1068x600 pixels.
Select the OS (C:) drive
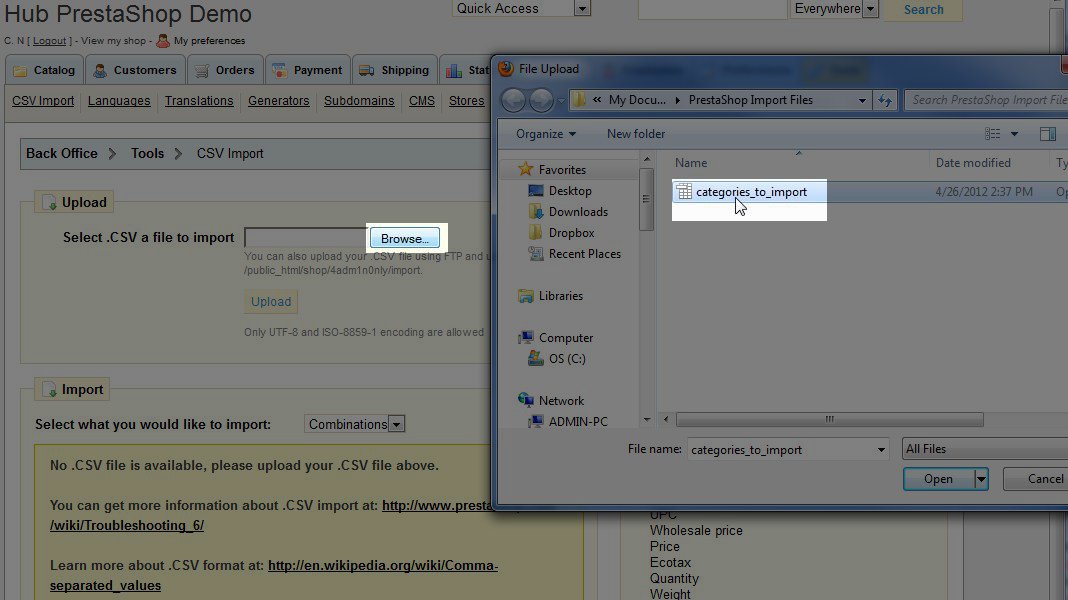click(x=567, y=359)
